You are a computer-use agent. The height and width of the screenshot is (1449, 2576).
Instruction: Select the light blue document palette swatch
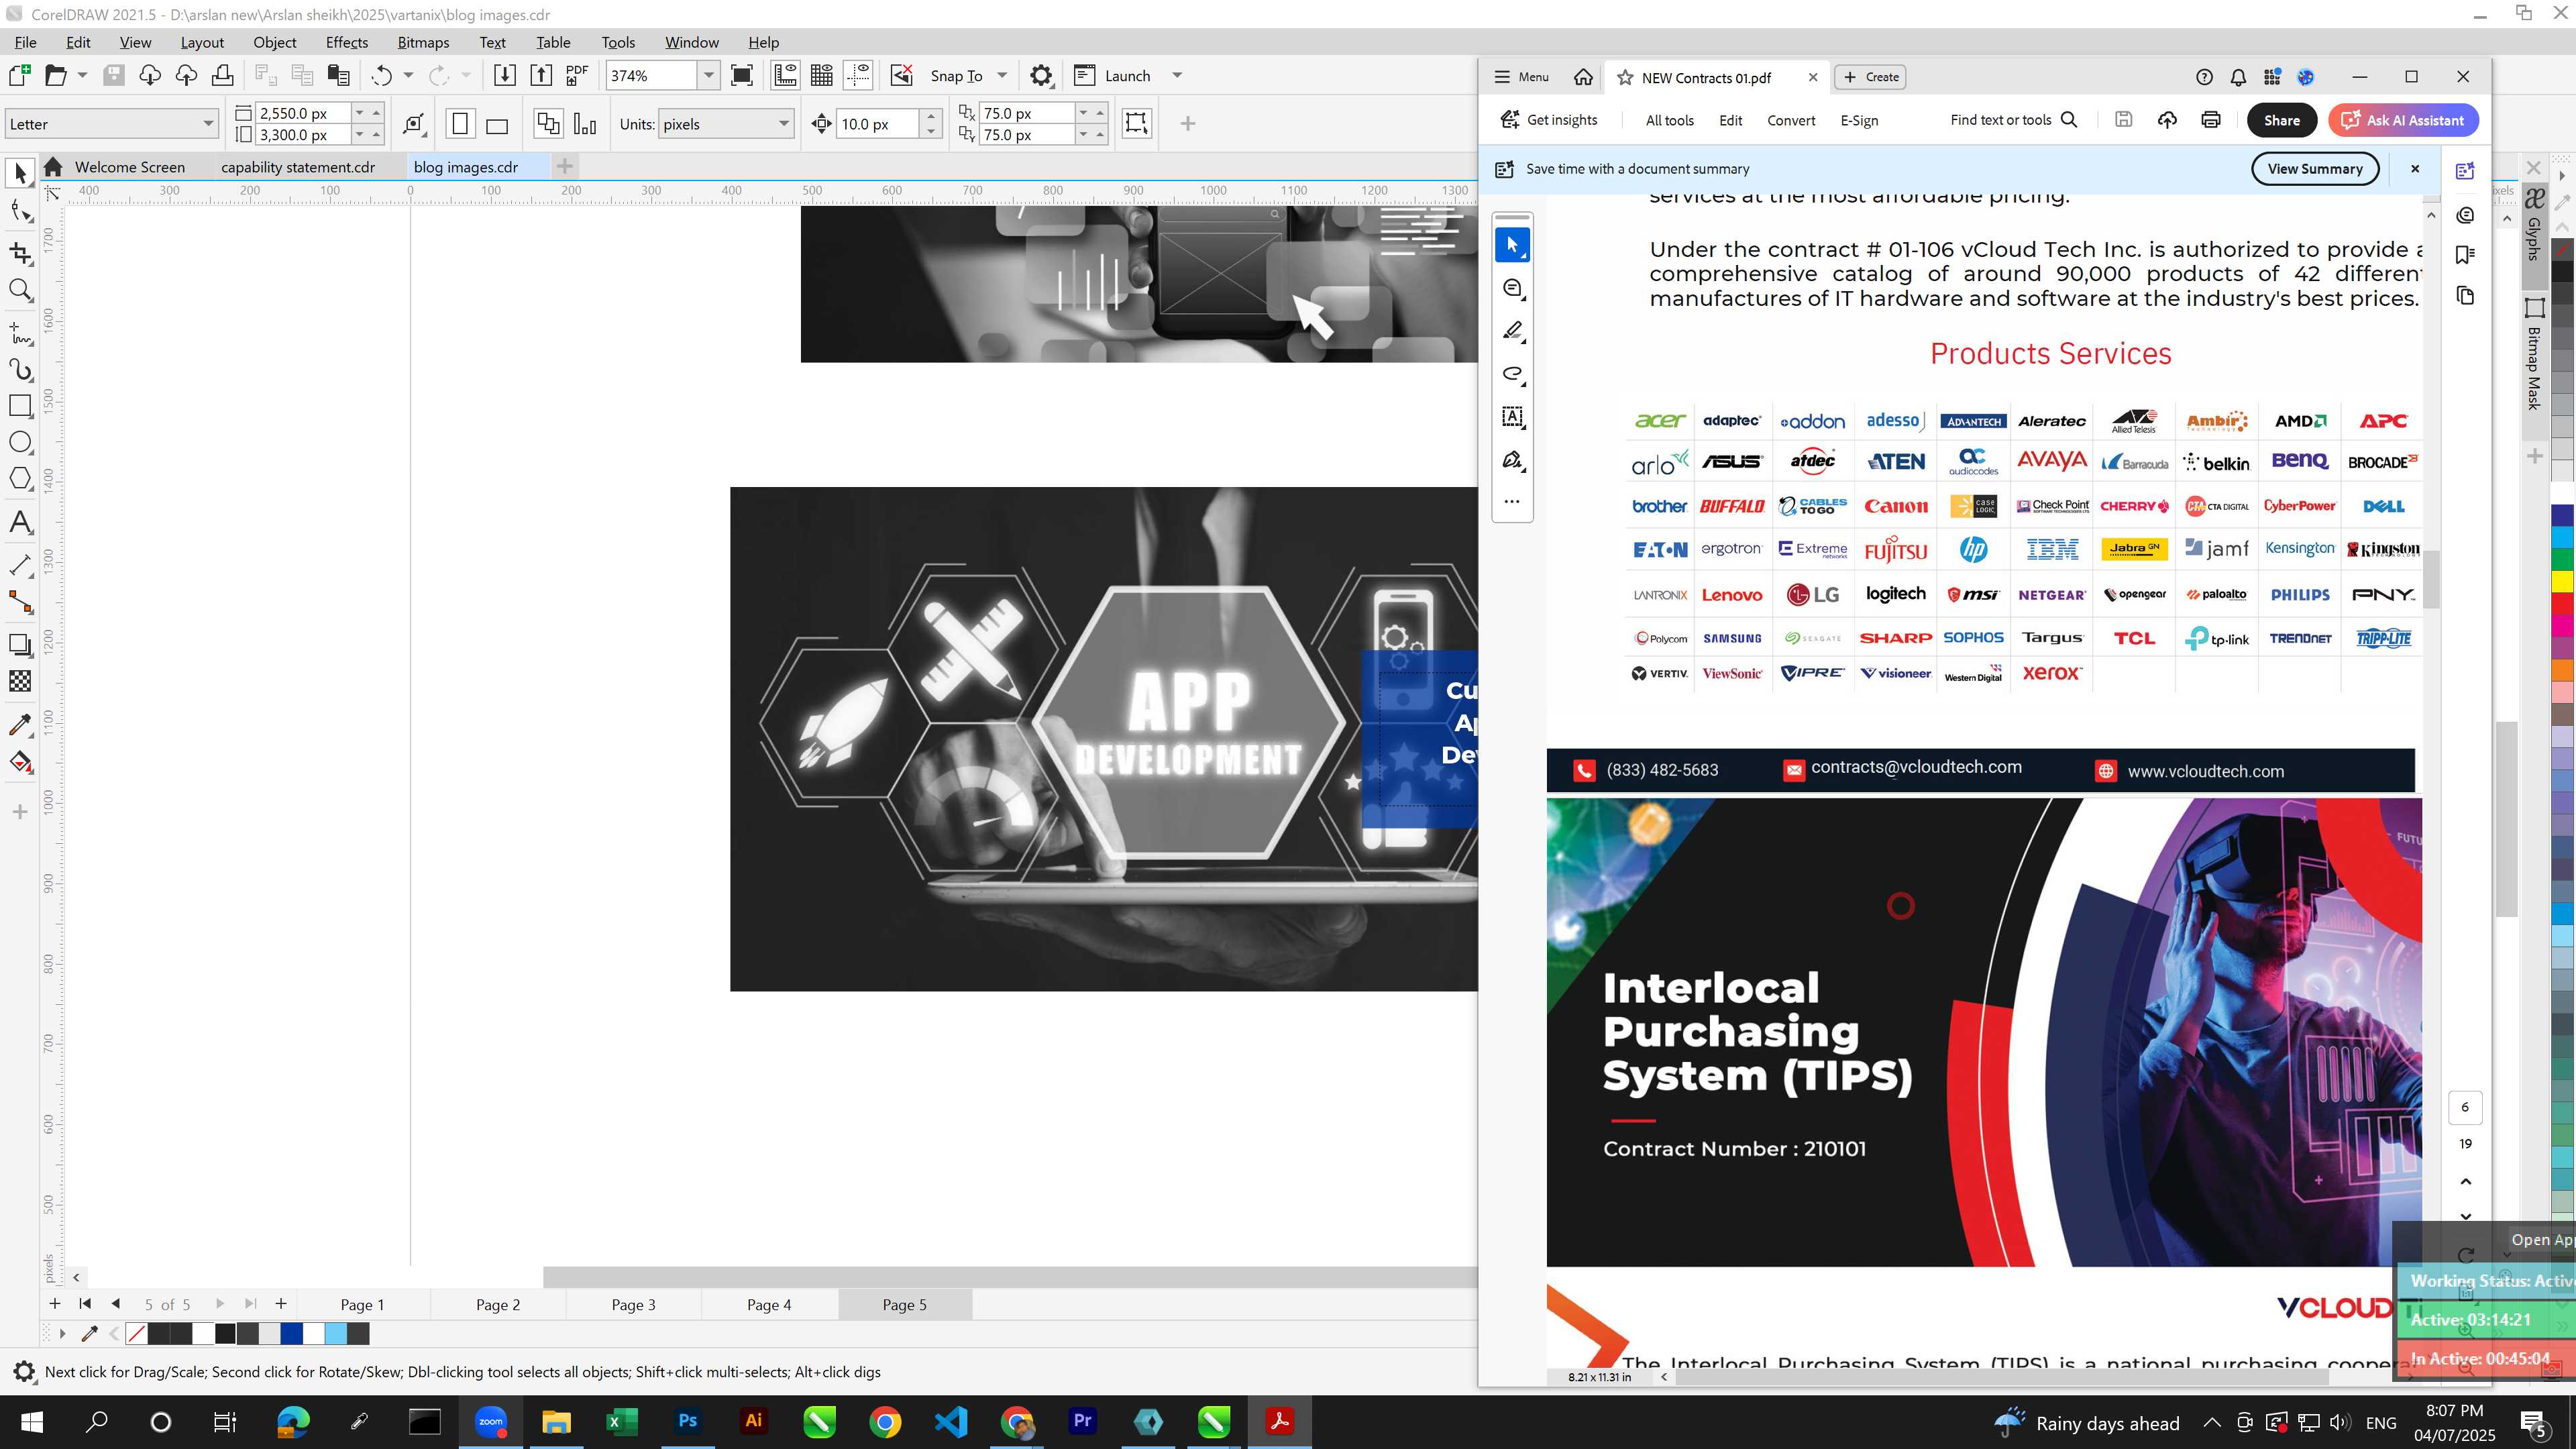point(336,1333)
